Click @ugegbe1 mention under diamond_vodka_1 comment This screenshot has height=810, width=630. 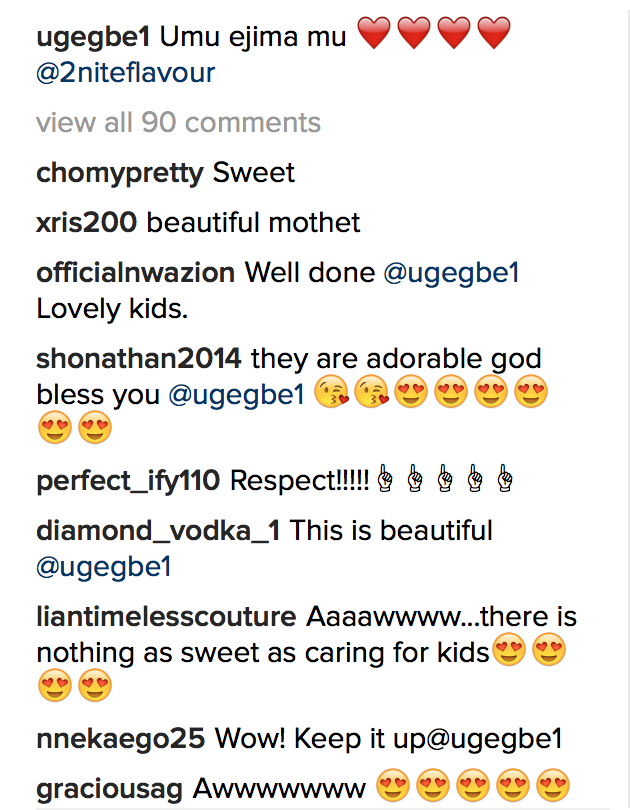pos(104,566)
